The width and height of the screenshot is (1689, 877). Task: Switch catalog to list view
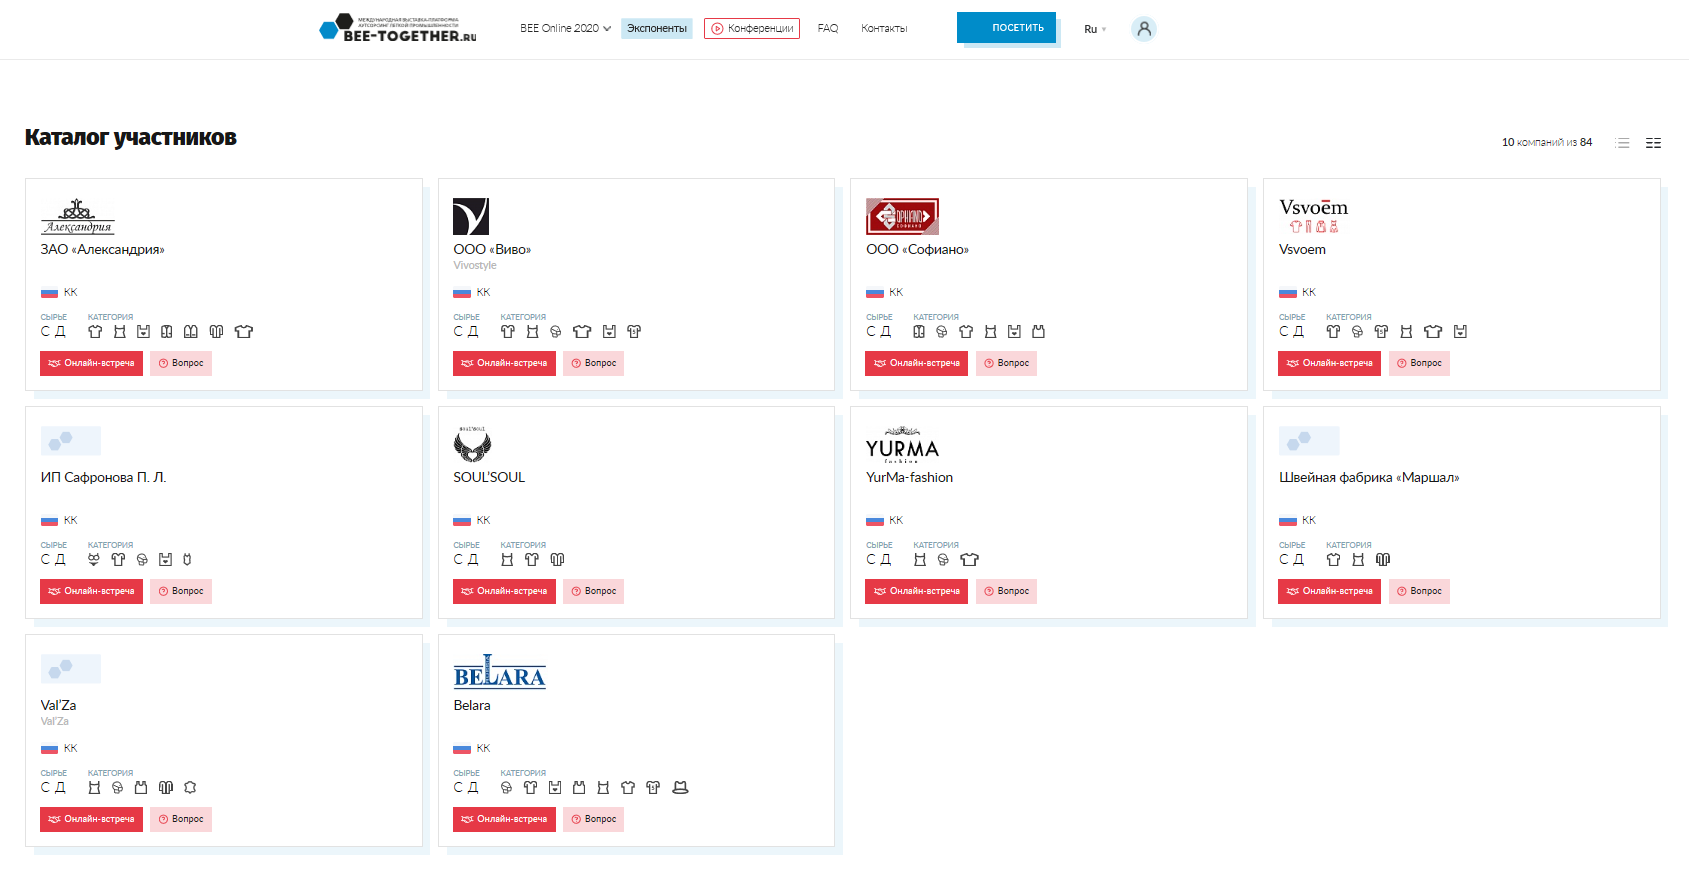tap(1622, 143)
